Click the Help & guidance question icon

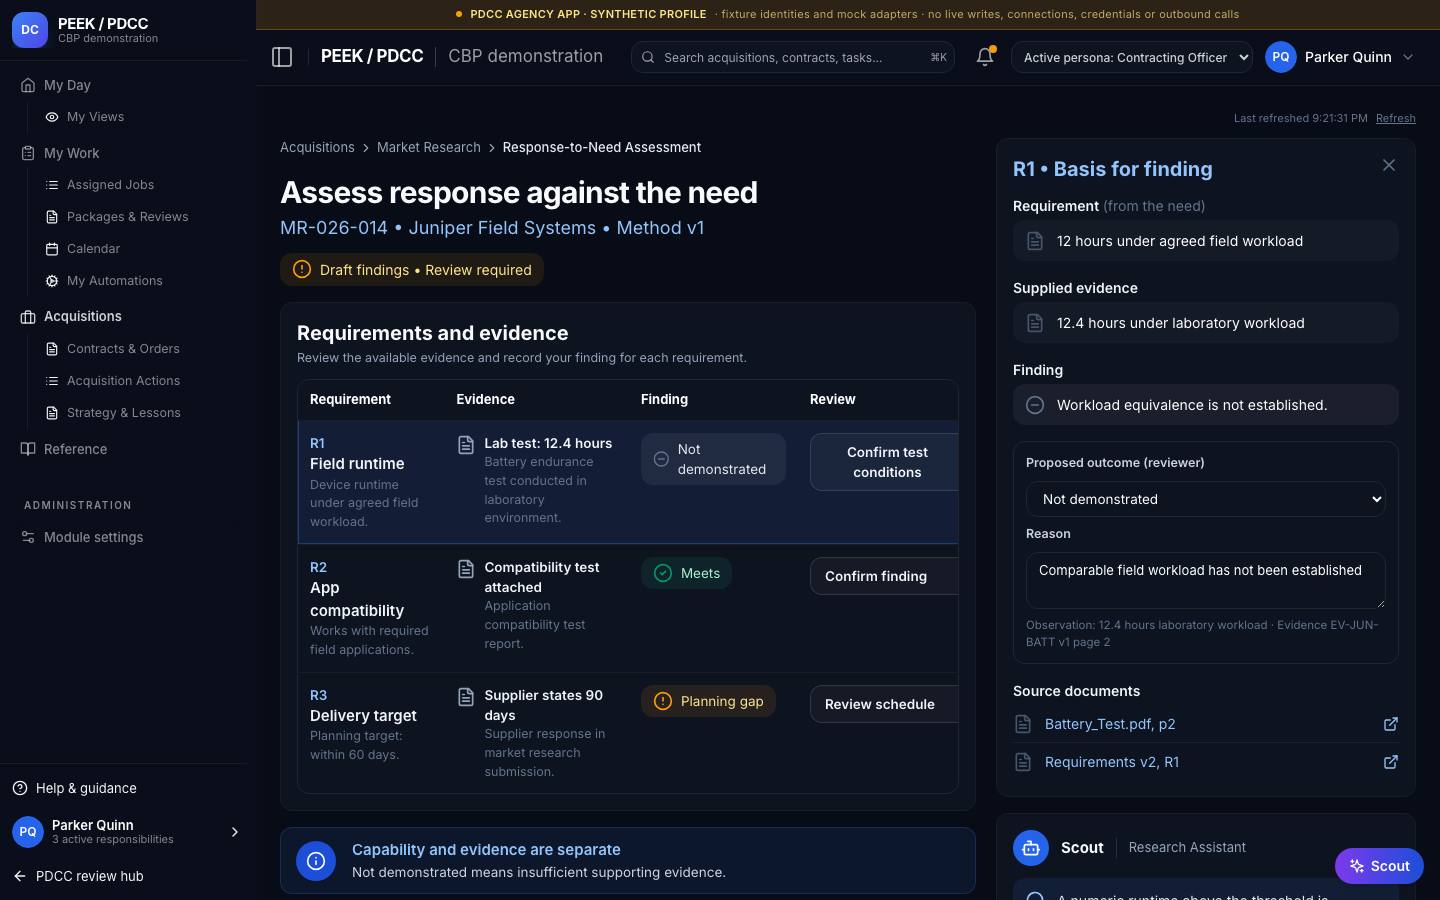click(x=20, y=788)
